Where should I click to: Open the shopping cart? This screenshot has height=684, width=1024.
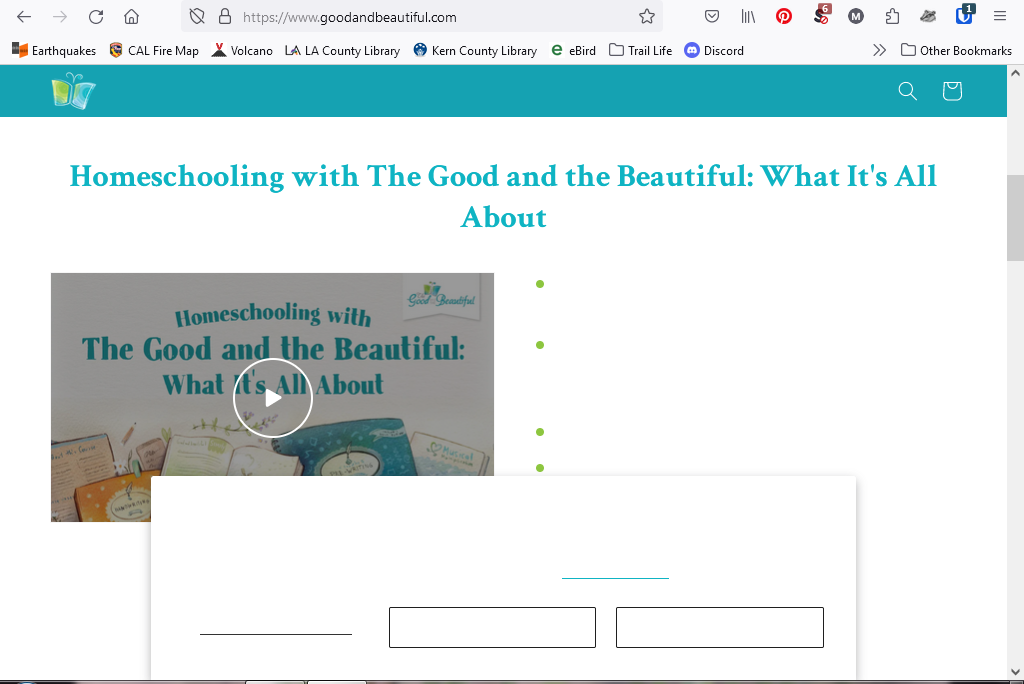(x=952, y=91)
